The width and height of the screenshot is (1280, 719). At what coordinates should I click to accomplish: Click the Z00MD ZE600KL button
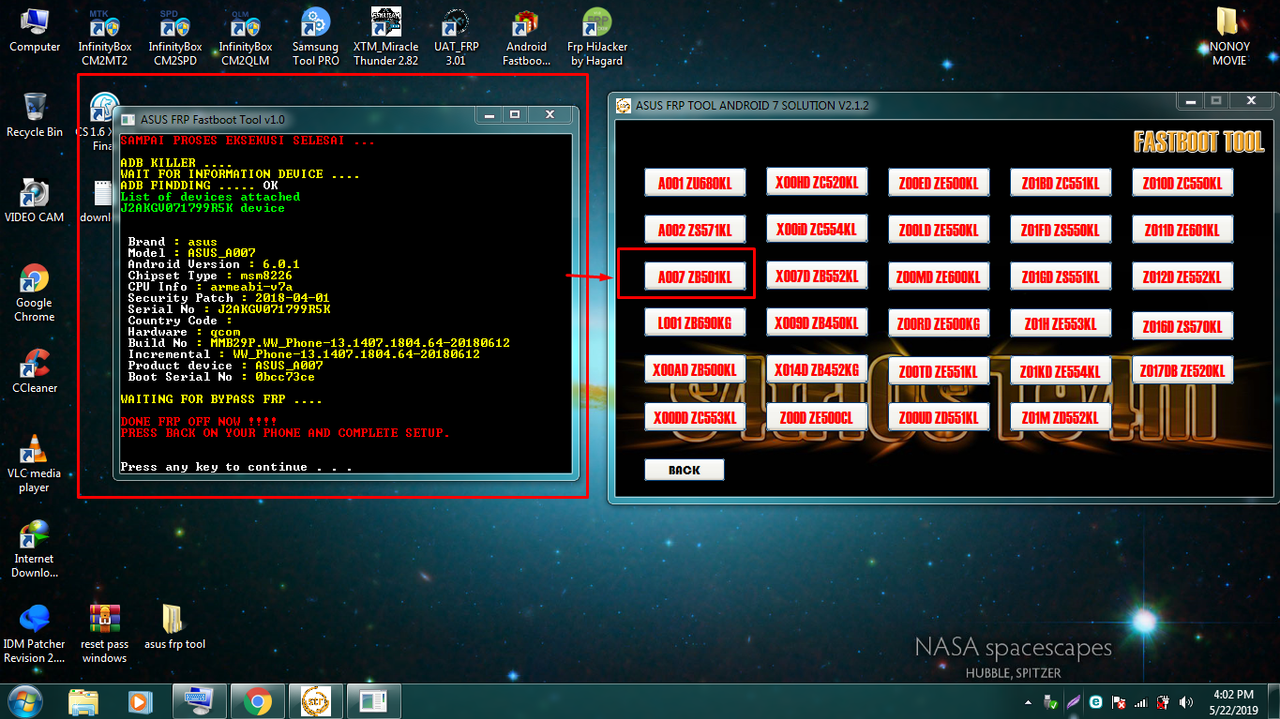click(x=938, y=277)
